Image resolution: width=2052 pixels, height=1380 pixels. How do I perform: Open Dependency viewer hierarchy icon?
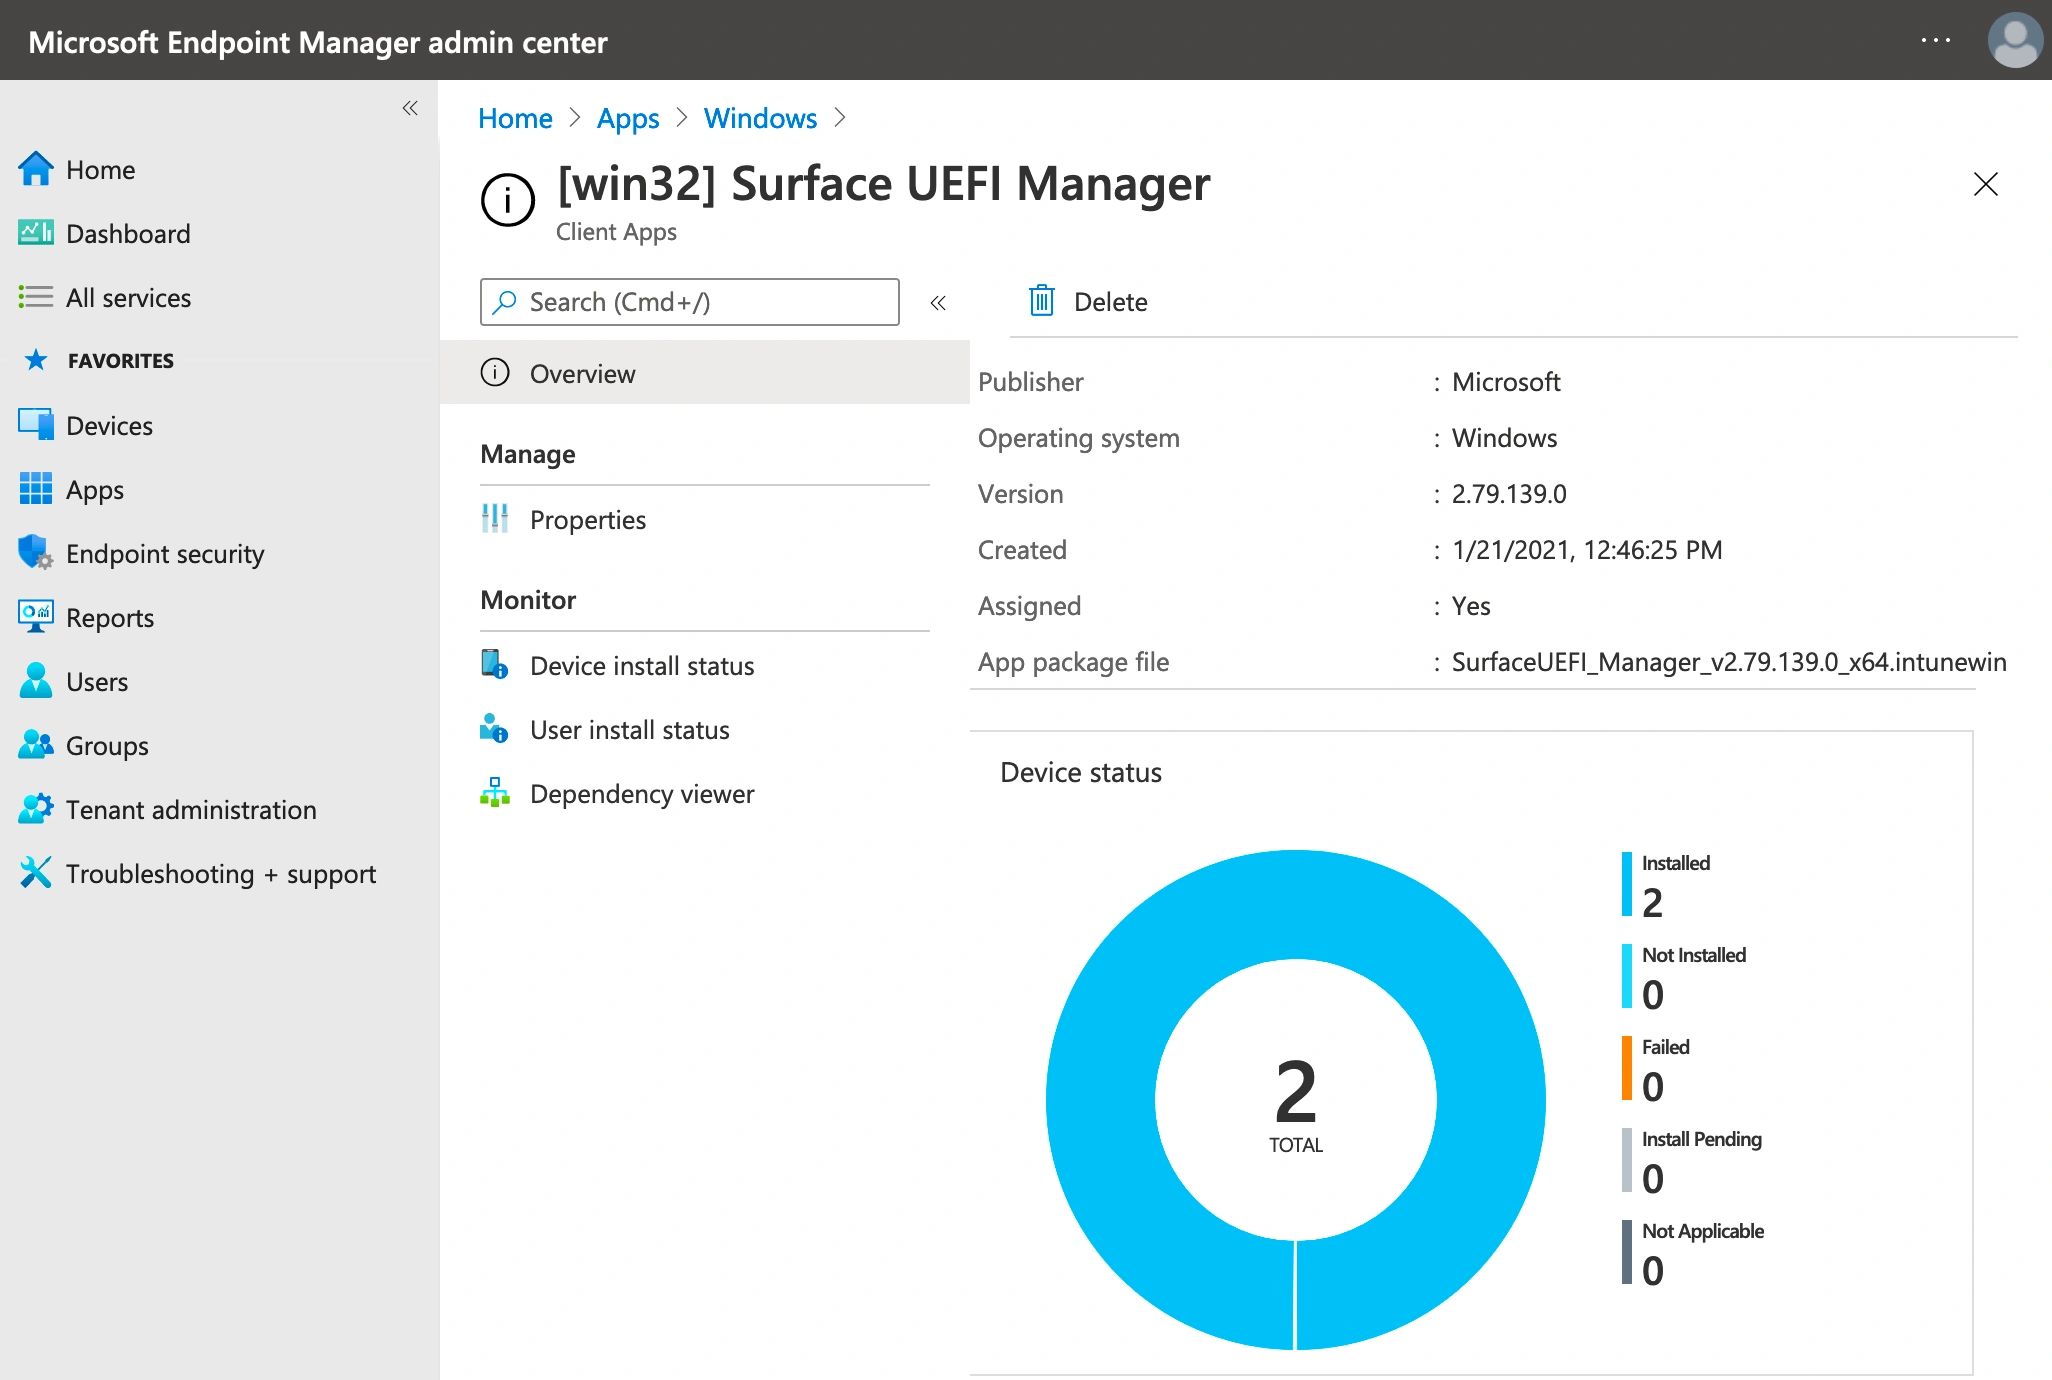click(x=494, y=793)
